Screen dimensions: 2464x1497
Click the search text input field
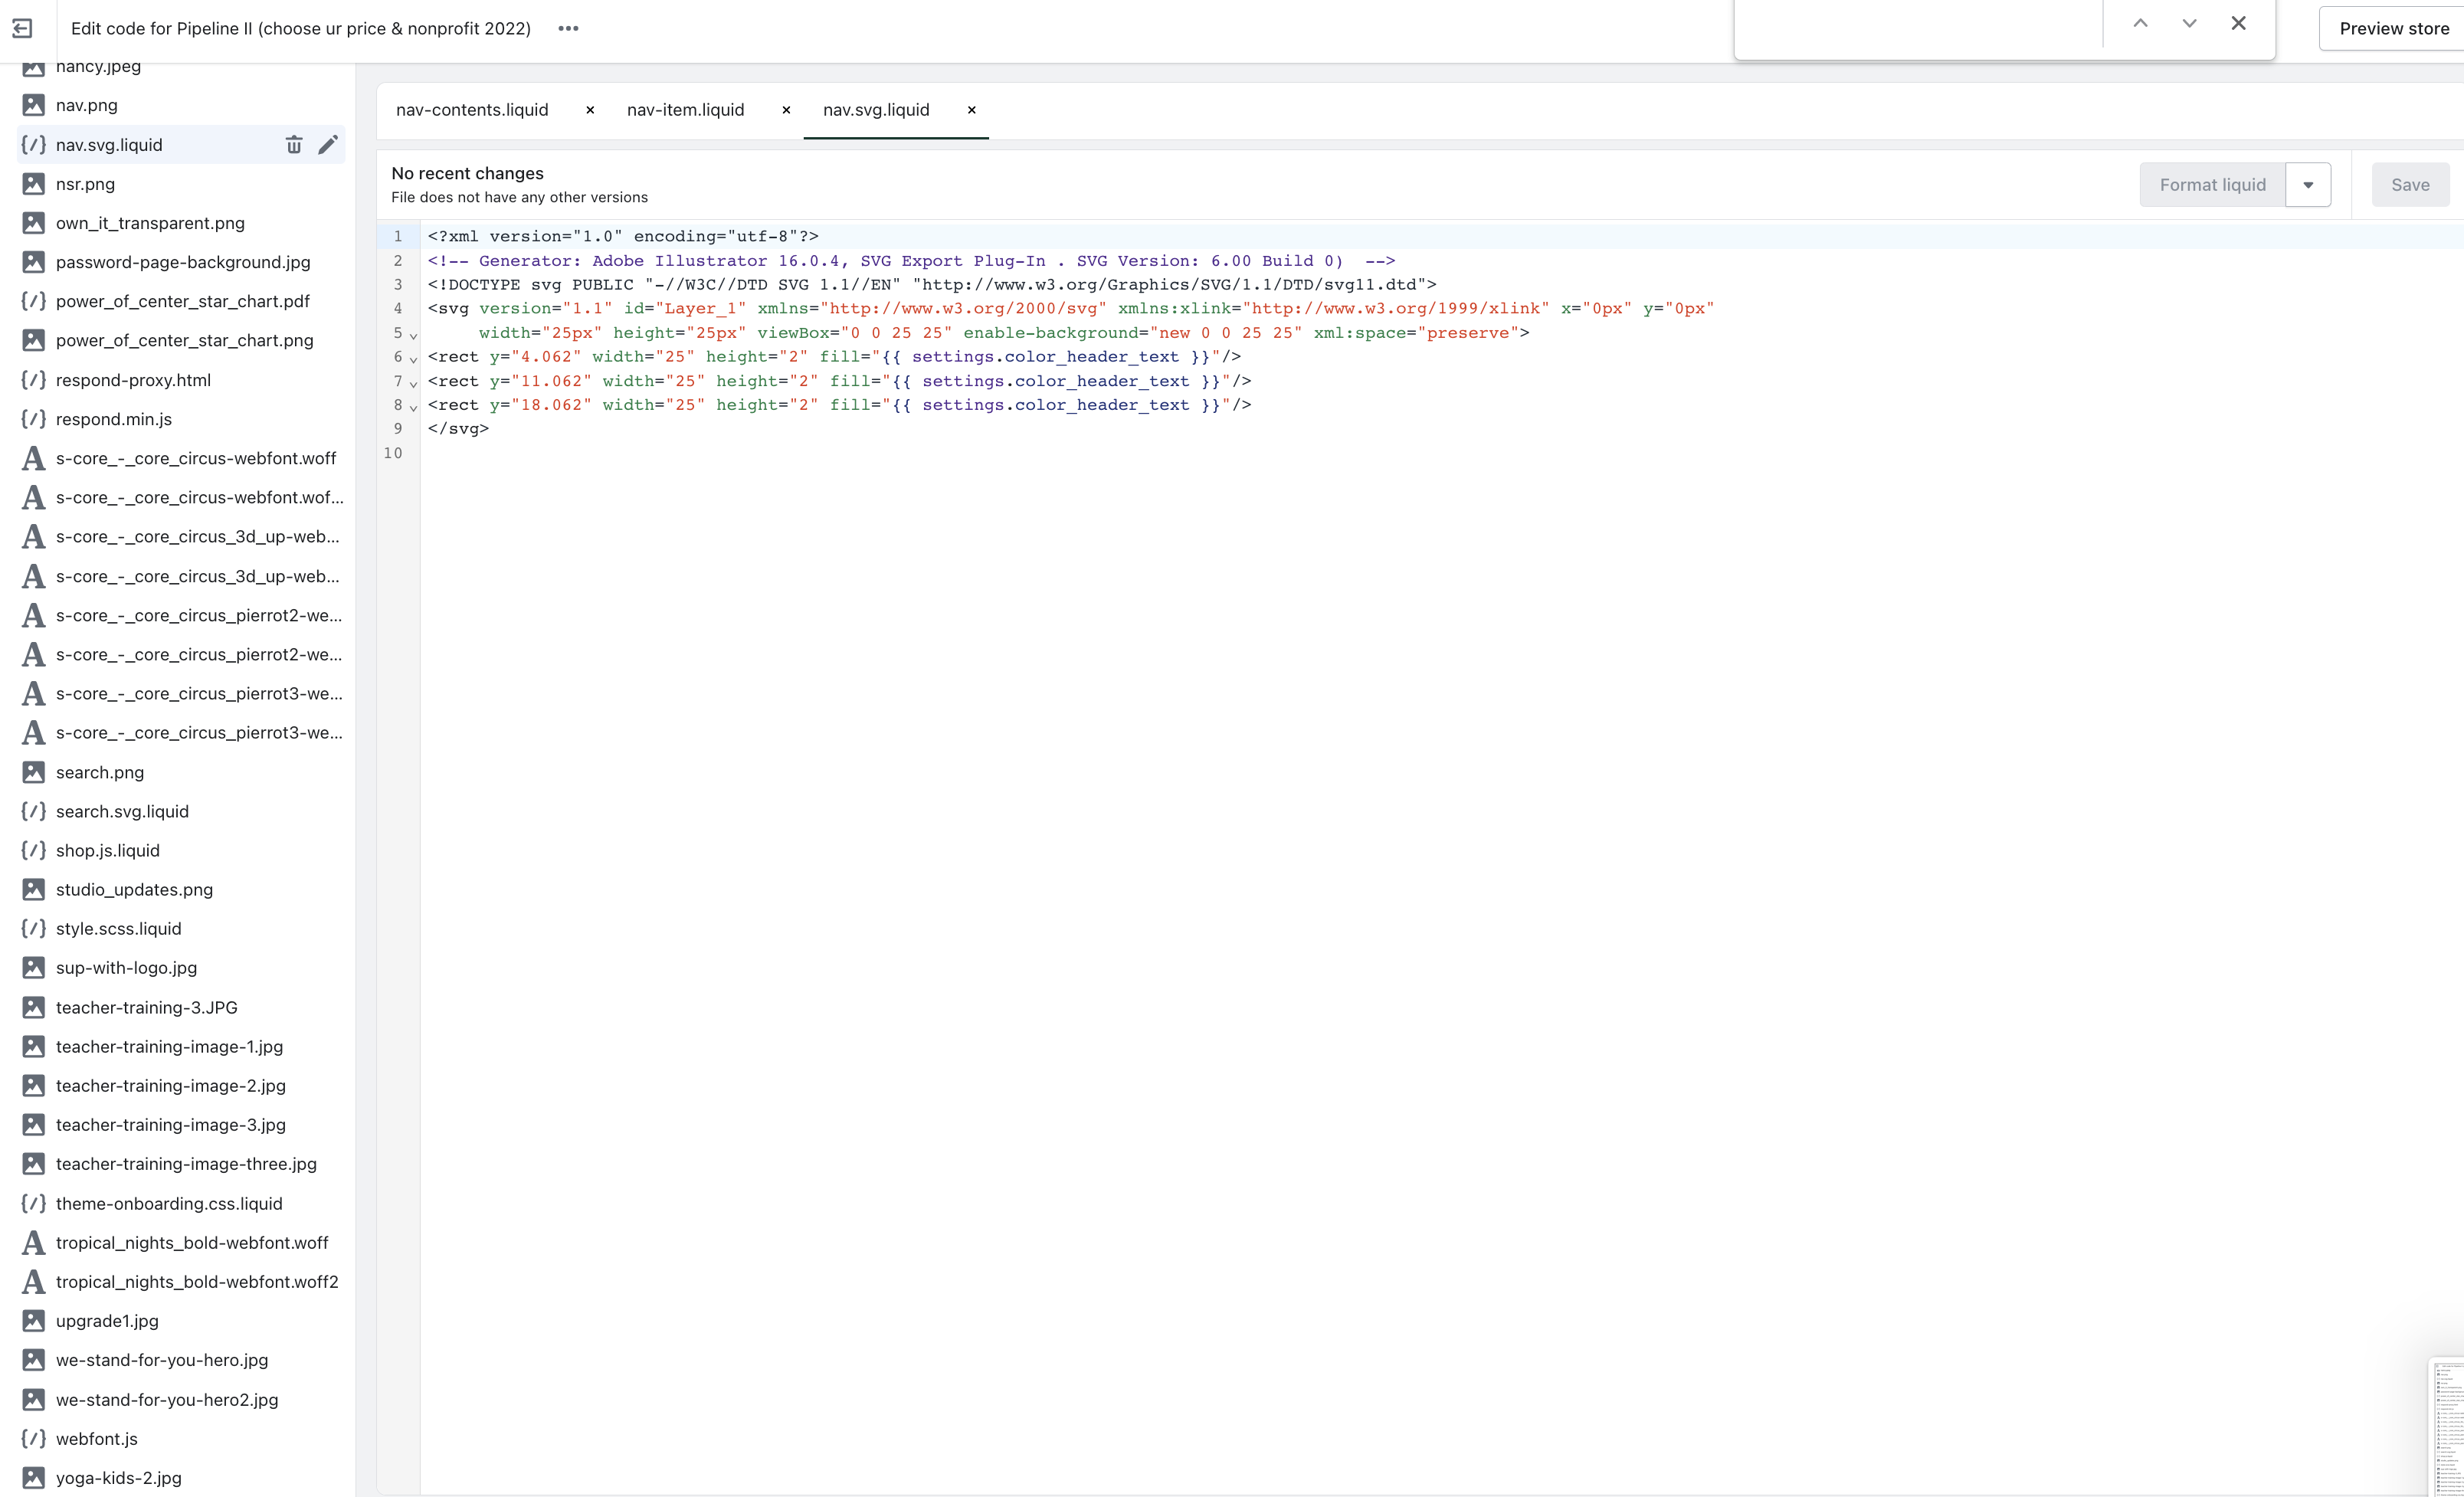[x=1918, y=26]
